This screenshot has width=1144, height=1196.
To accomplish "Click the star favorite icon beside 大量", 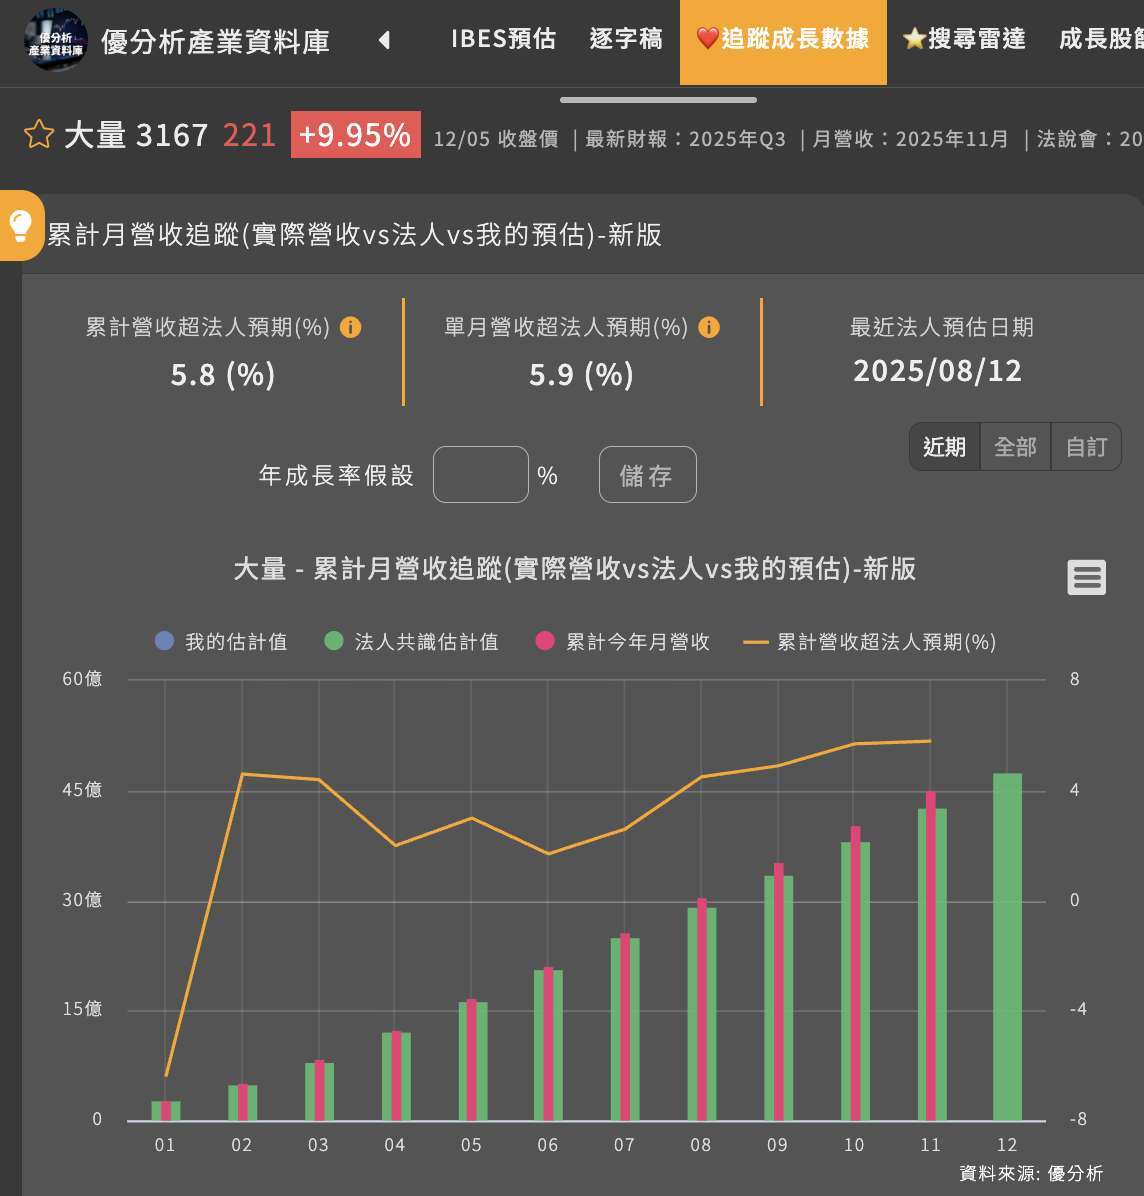I will pos(38,134).
